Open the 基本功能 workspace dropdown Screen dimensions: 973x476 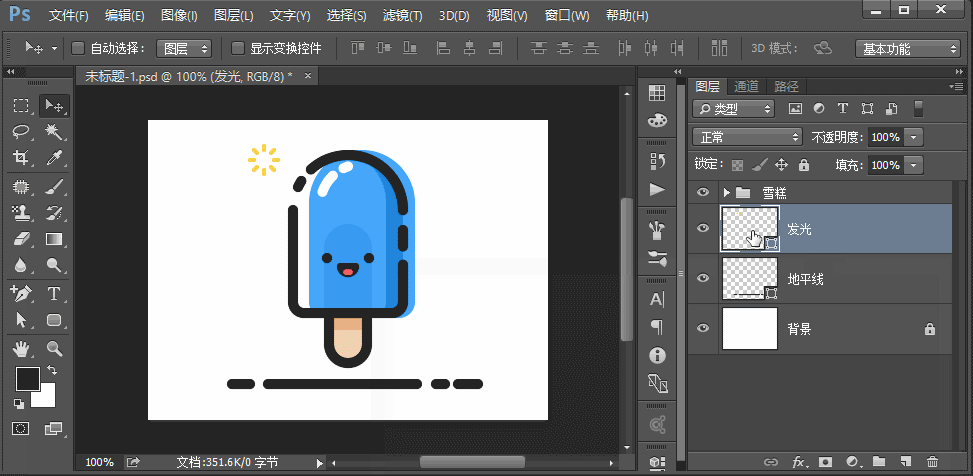[908, 48]
